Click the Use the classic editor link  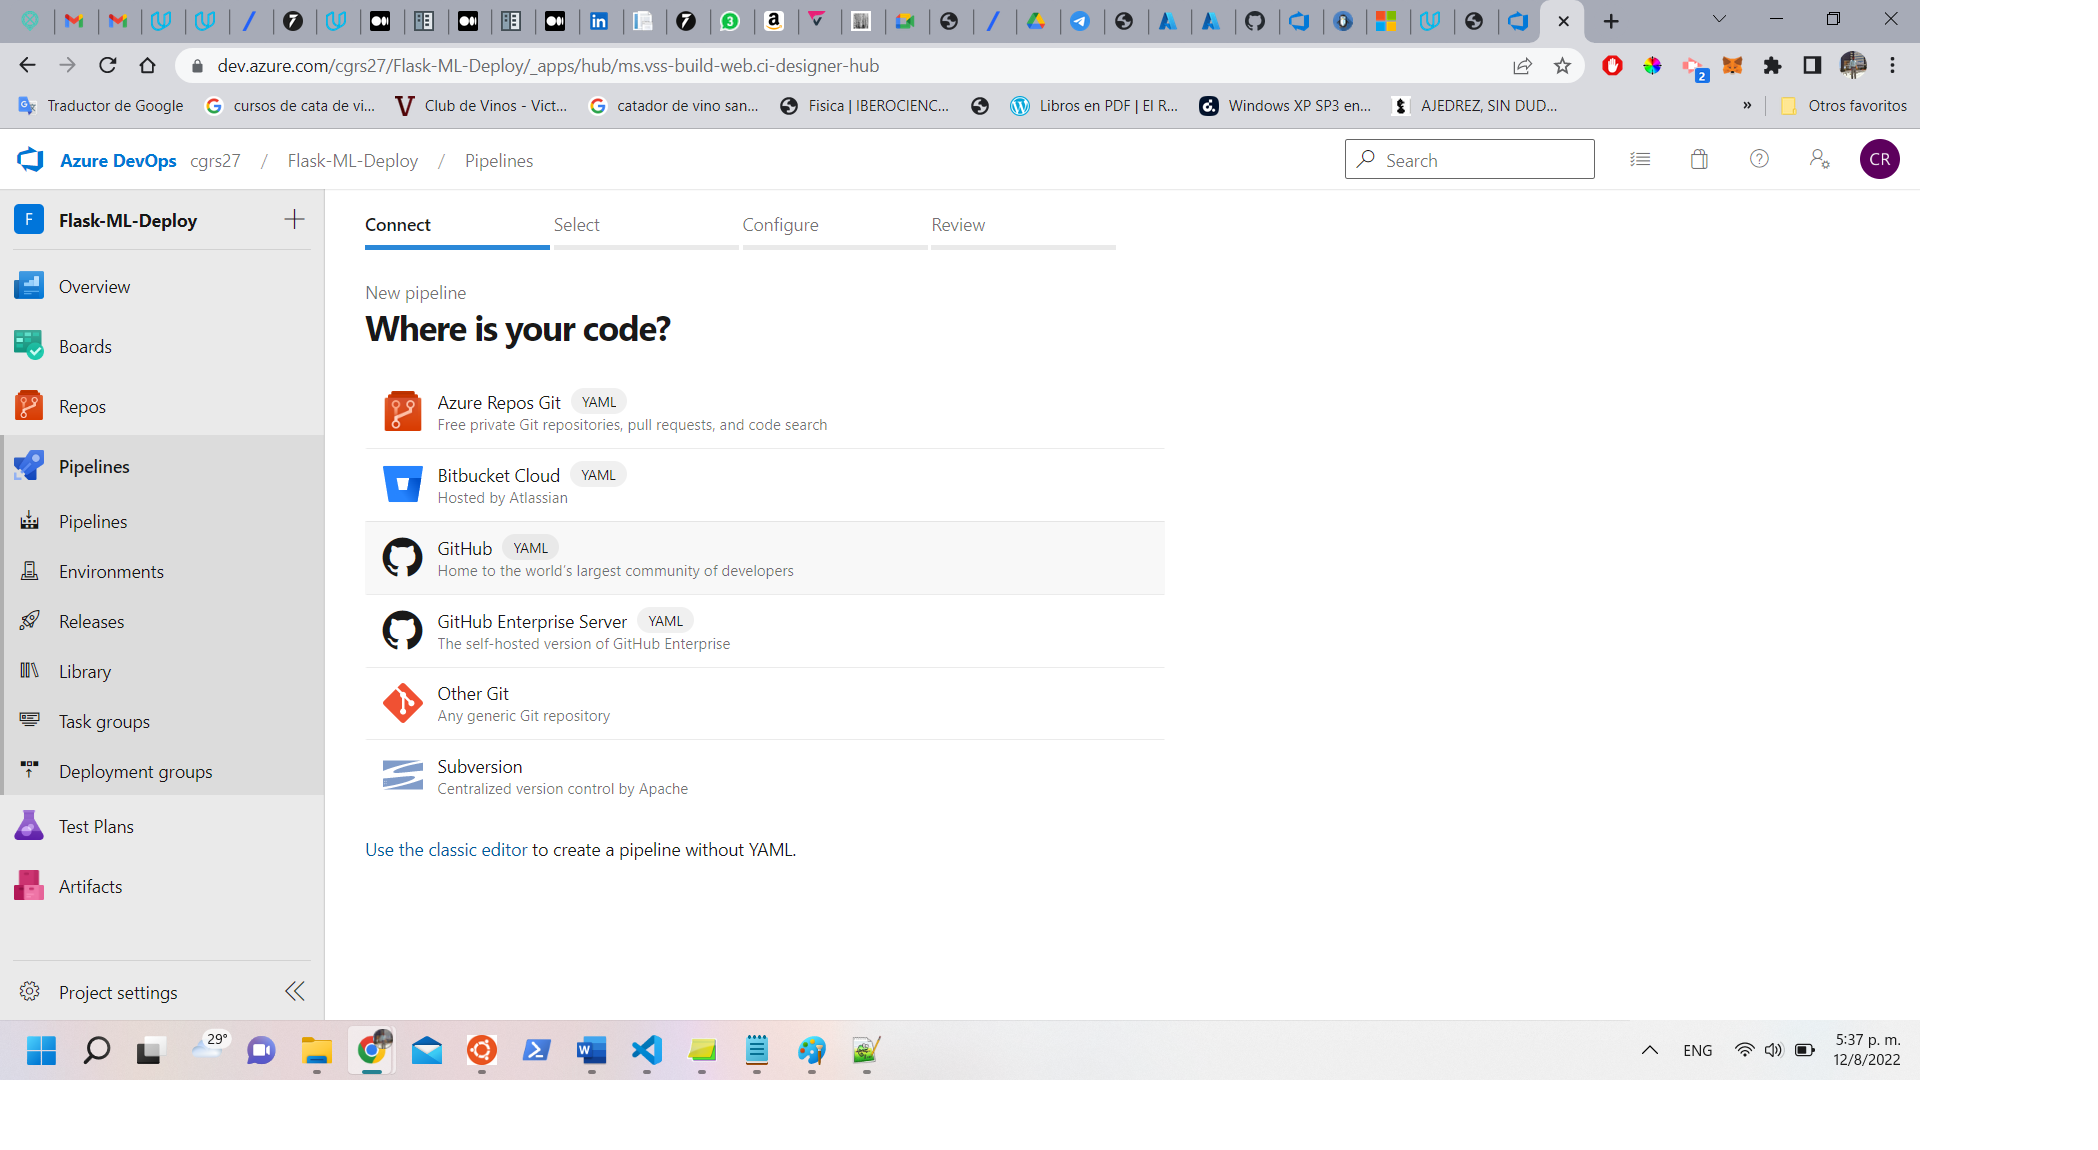[446, 849]
